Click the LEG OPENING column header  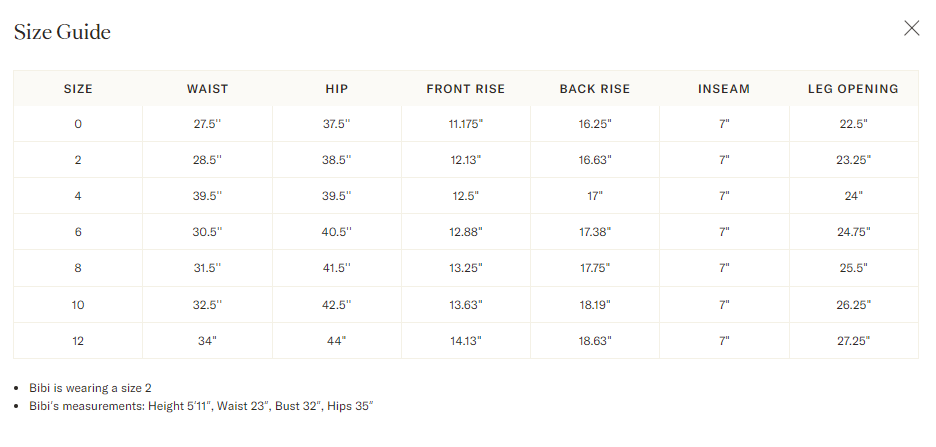854,89
